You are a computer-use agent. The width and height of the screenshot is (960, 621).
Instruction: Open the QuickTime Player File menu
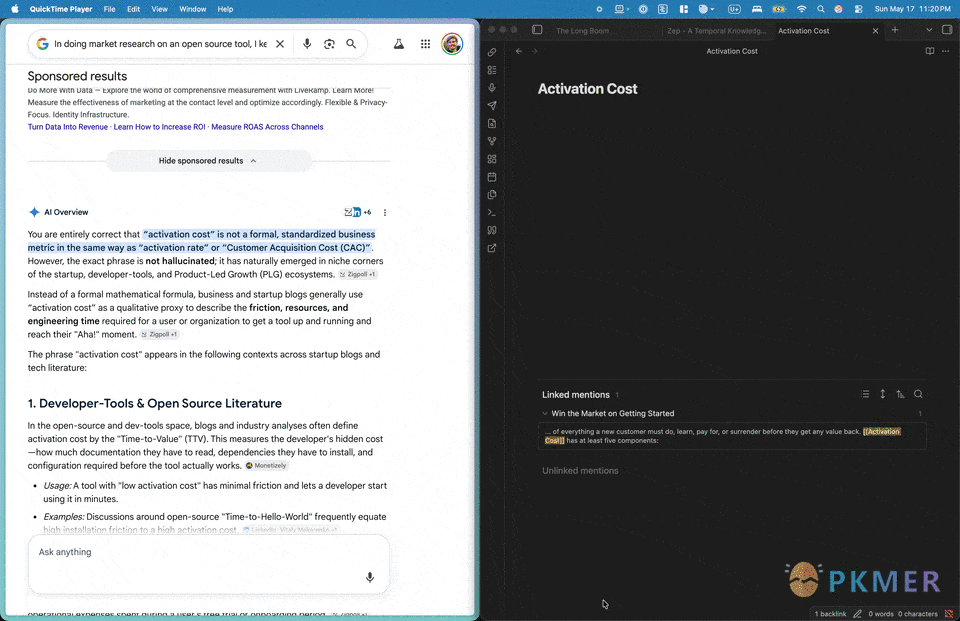coord(109,9)
